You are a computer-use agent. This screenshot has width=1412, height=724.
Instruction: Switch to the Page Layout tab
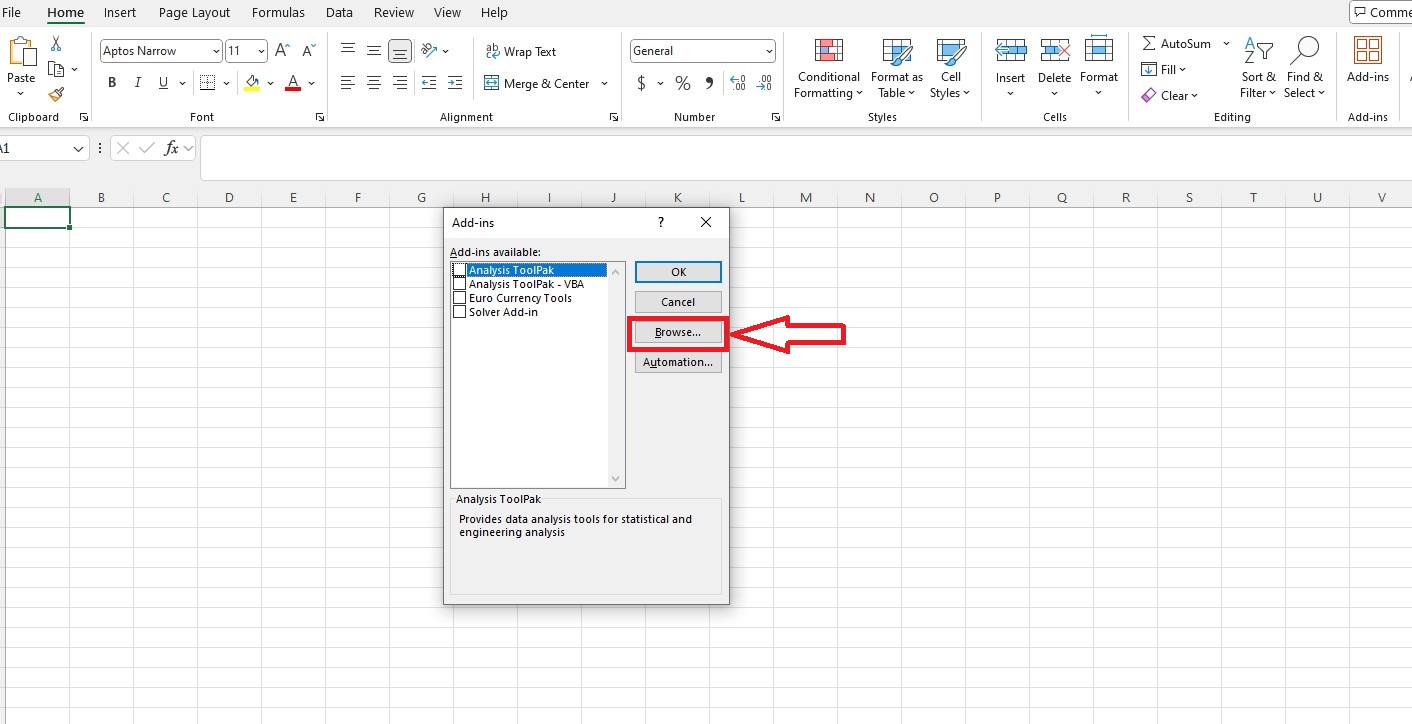click(194, 13)
